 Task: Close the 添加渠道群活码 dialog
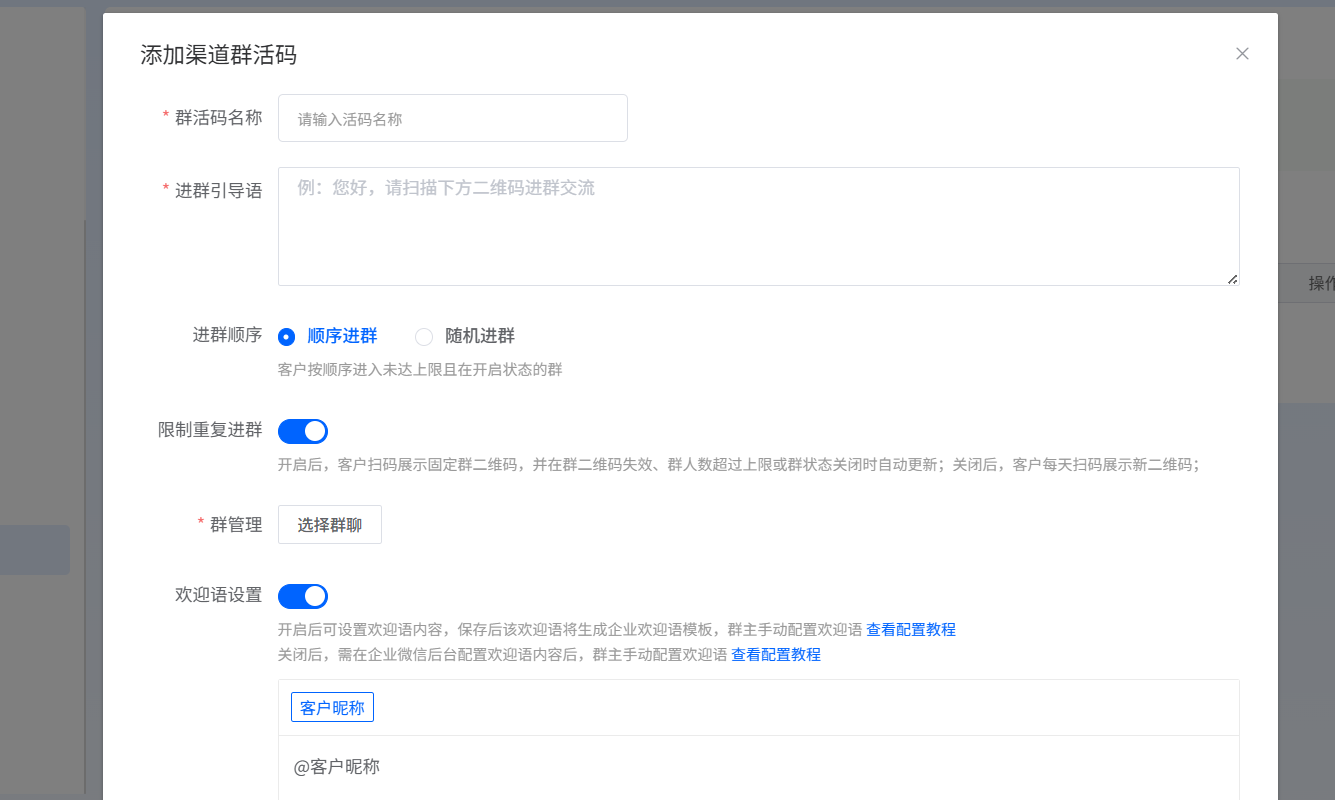[x=1242, y=54]
